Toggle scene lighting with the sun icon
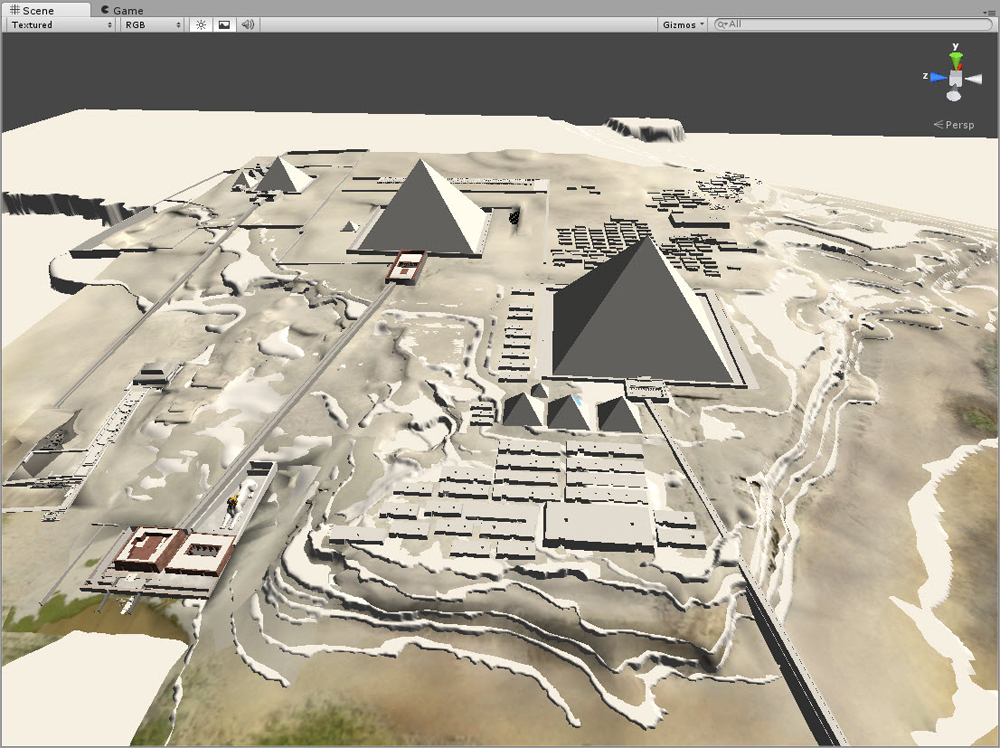1000x748 pixels. [x=200, y=24]
